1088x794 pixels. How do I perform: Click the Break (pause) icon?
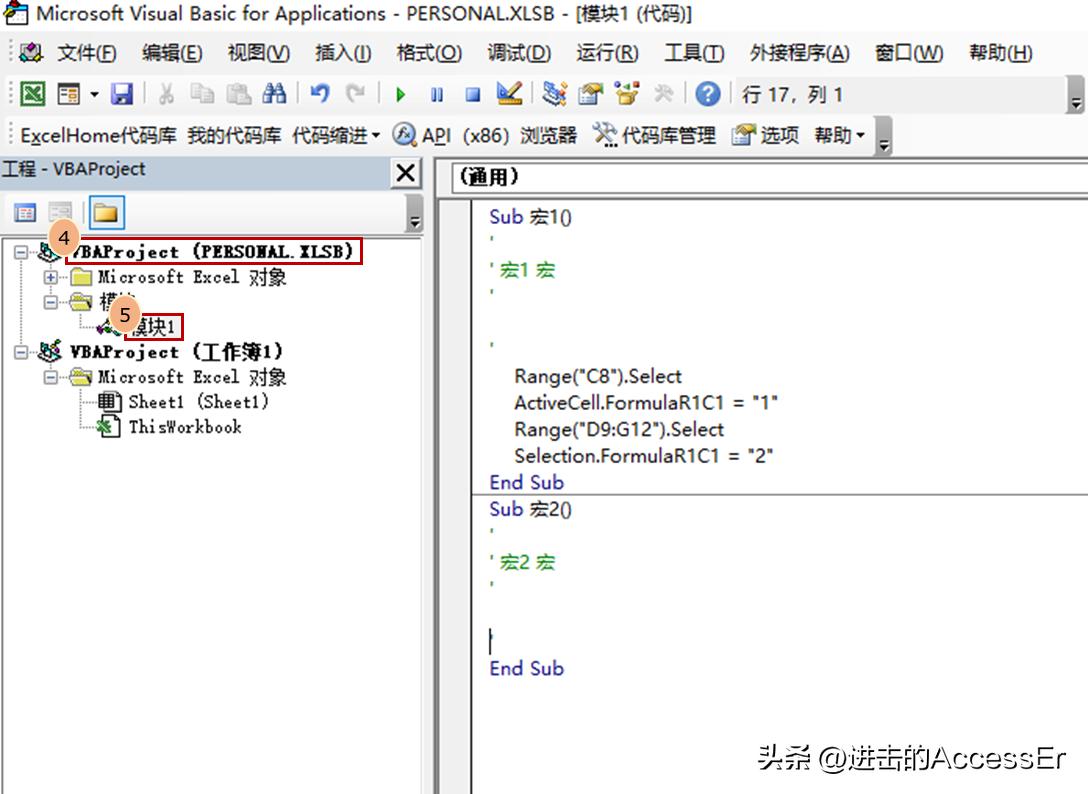point(437,93)
